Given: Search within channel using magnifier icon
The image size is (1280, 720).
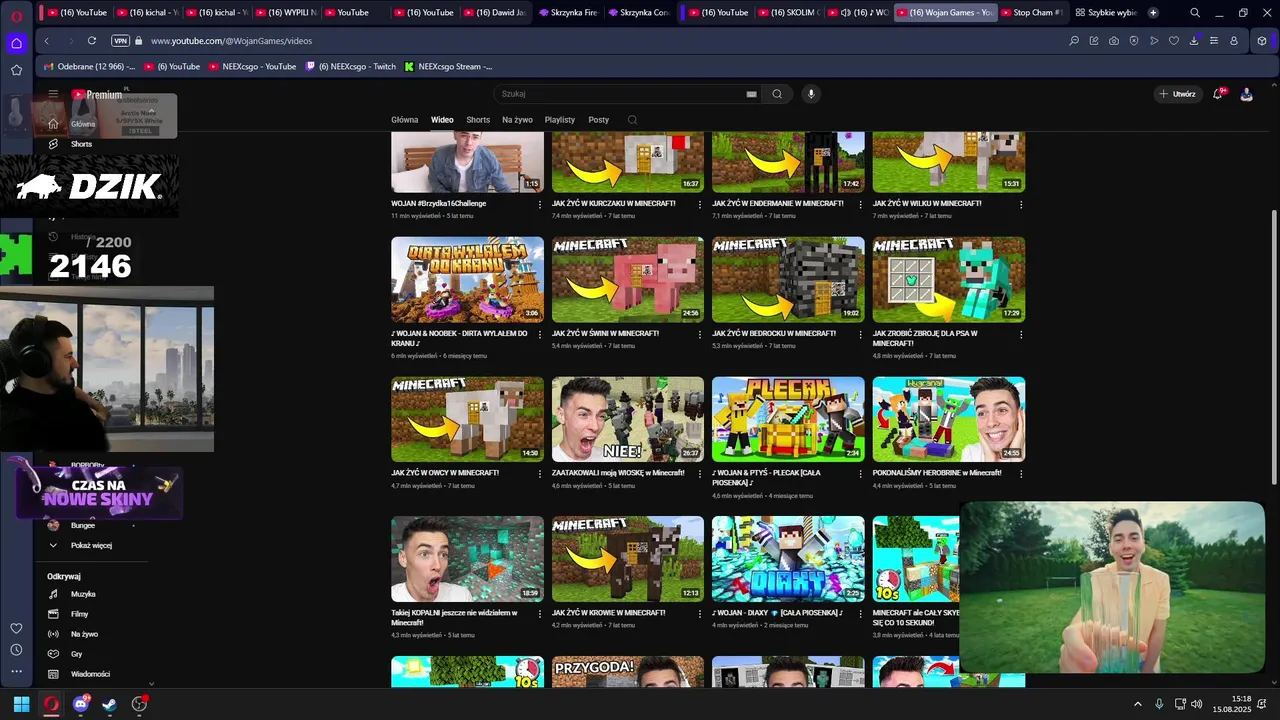Looking at the screenshot, I should click(632, 120).
